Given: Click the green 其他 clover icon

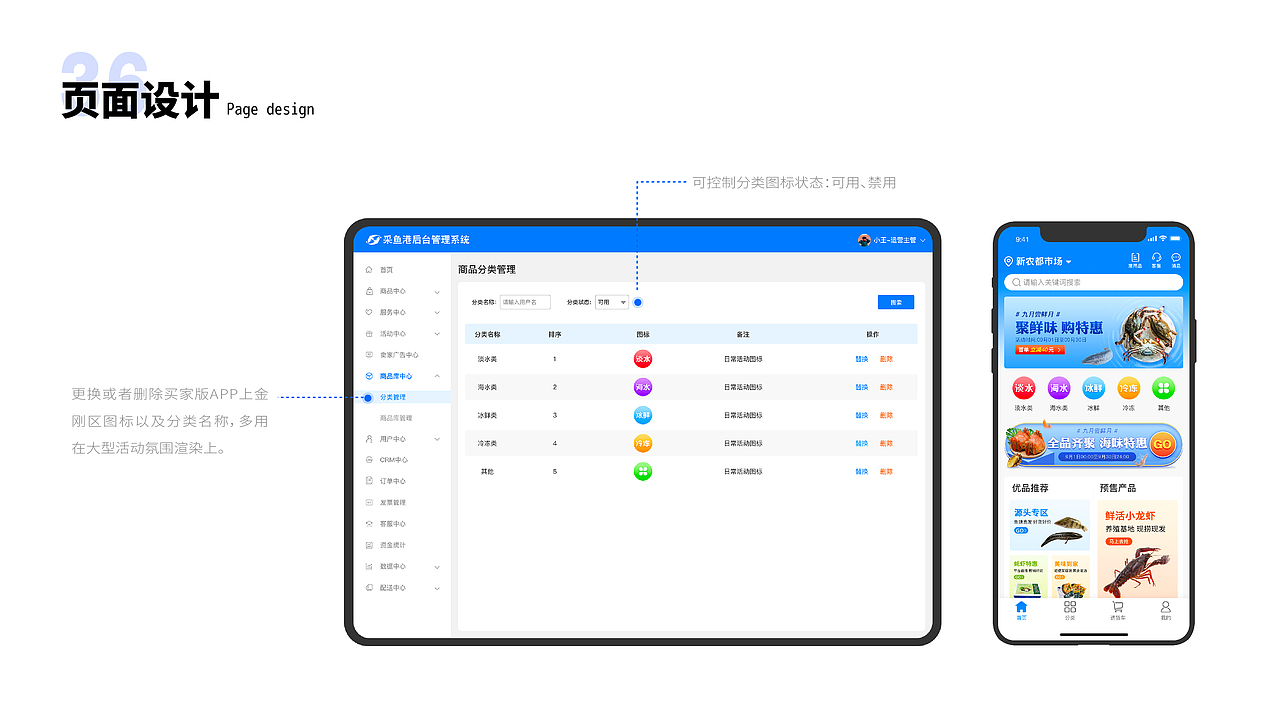Looking at the screenshot, I should (x=643, y=471).
